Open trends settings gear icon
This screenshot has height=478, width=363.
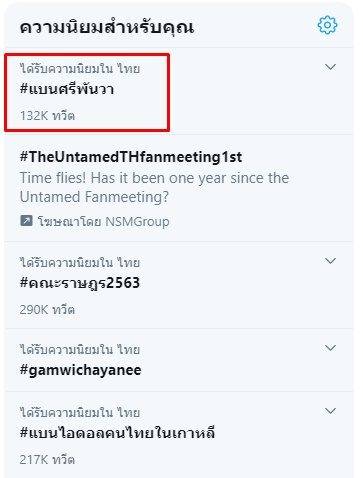pos(327,25)
